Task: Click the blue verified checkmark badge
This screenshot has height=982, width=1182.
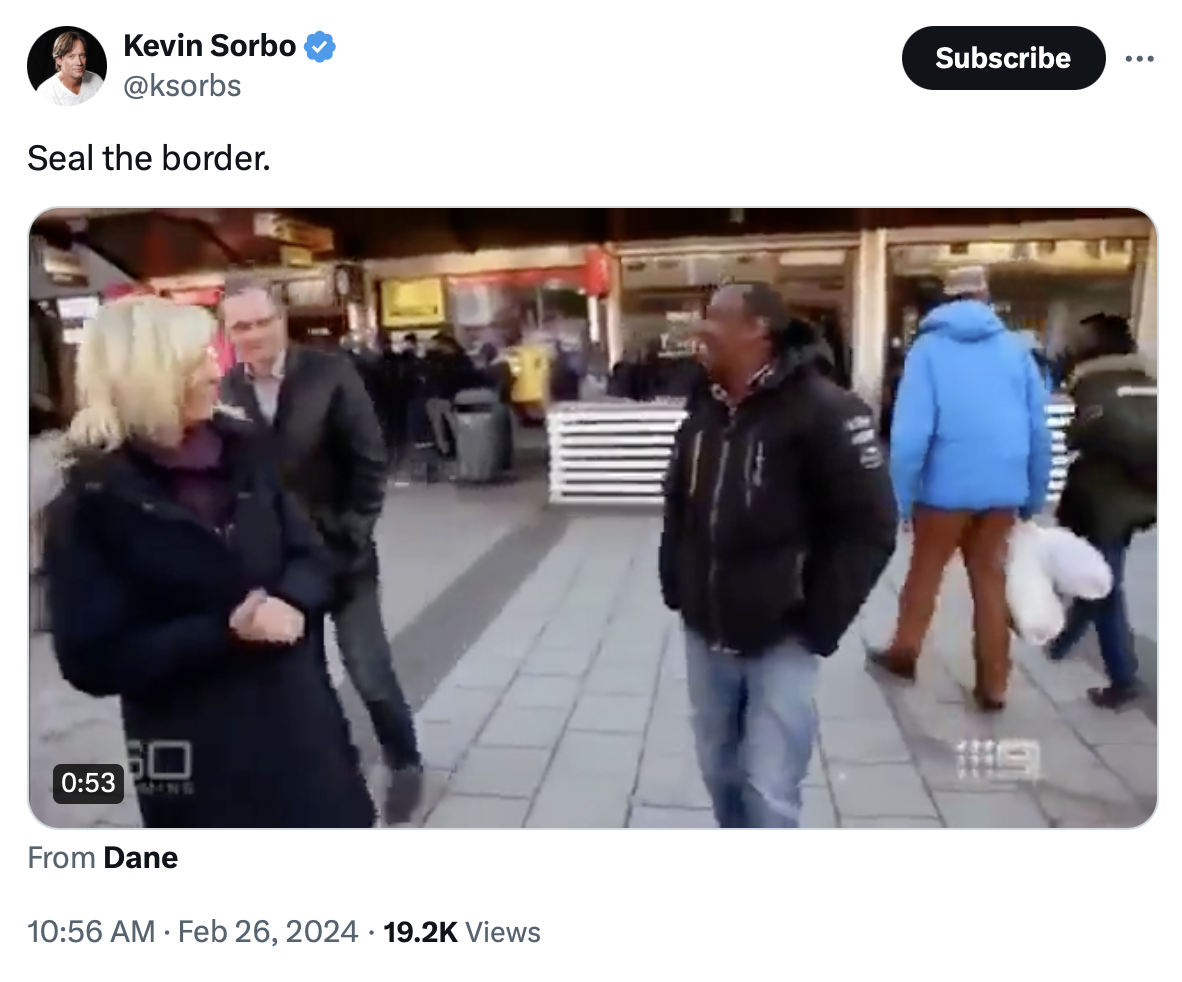Action: (x=320, y=47)
